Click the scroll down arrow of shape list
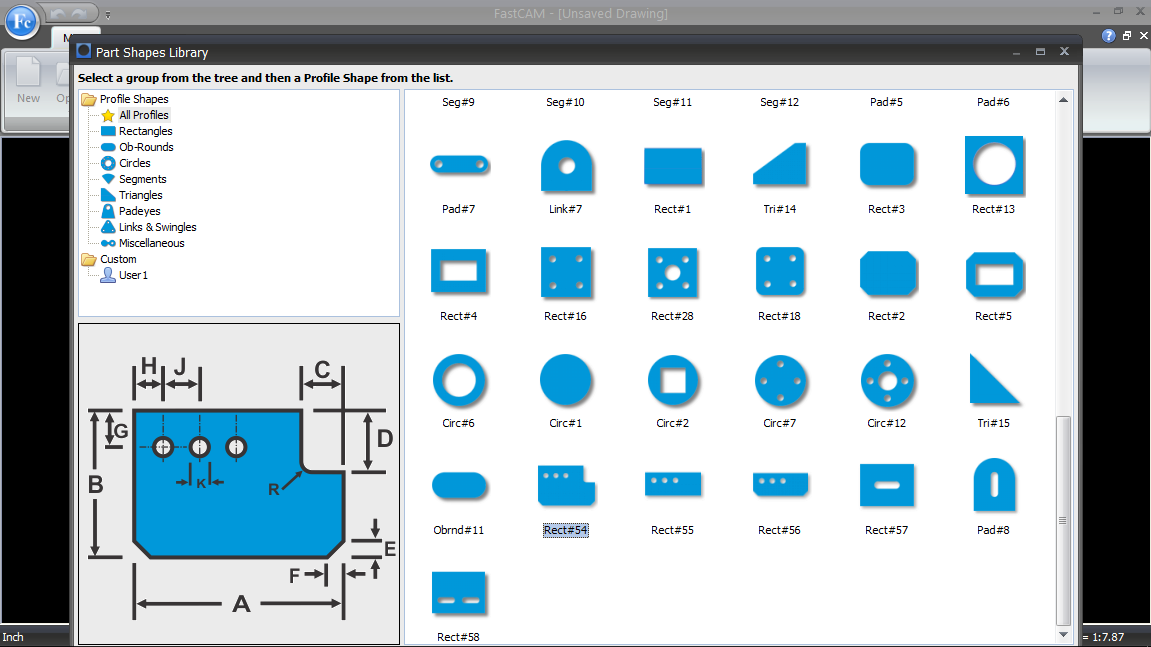 click(1063, 635)
